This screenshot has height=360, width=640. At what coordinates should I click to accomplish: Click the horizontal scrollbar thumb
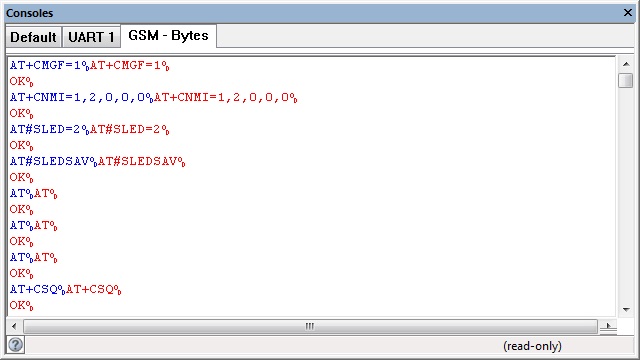[310, 326]
